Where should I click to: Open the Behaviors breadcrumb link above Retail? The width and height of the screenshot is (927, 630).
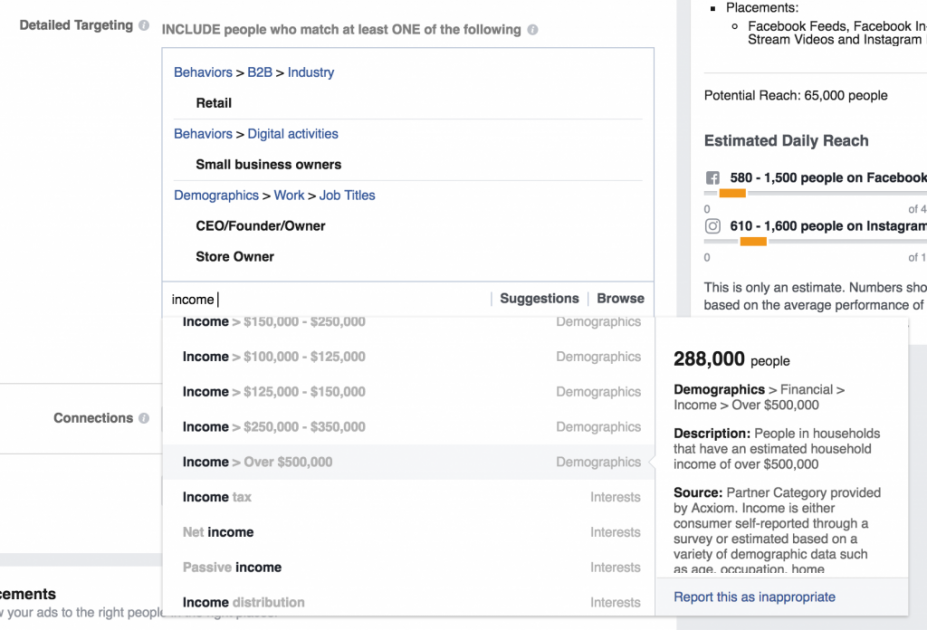point(203,72)
